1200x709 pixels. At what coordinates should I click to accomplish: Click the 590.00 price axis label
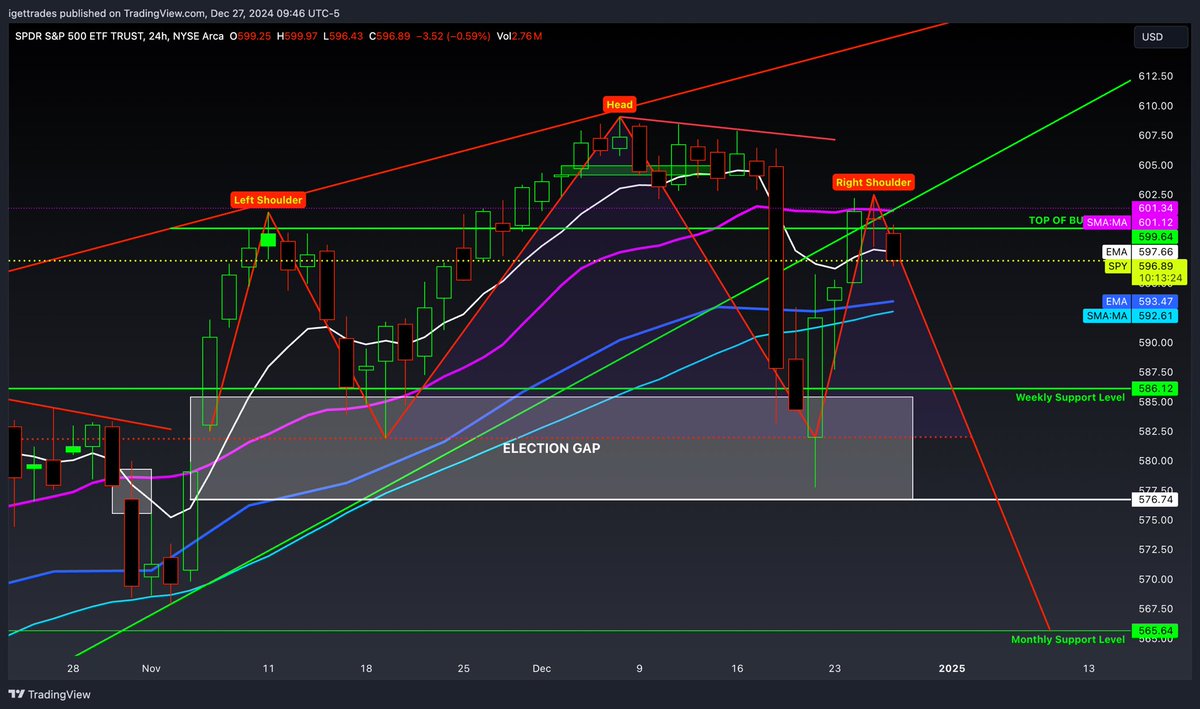coord(1154,342)
